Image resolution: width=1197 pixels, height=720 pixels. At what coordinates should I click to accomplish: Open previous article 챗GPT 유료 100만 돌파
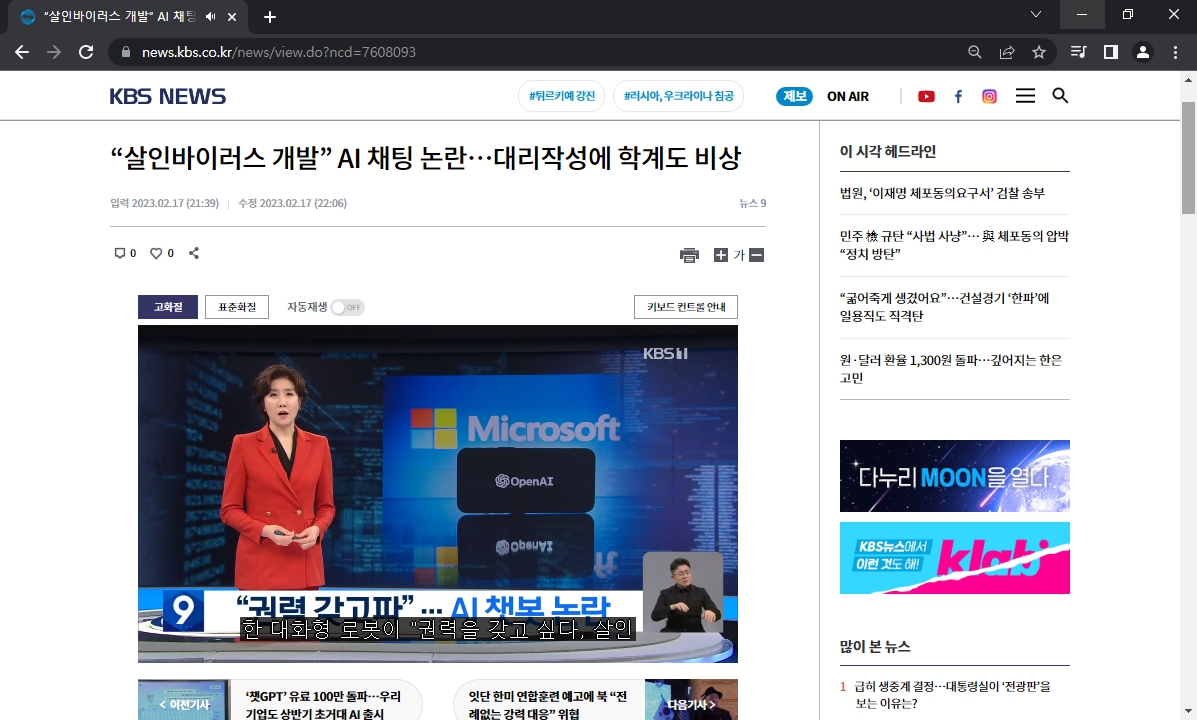click(x=279, y=699)
